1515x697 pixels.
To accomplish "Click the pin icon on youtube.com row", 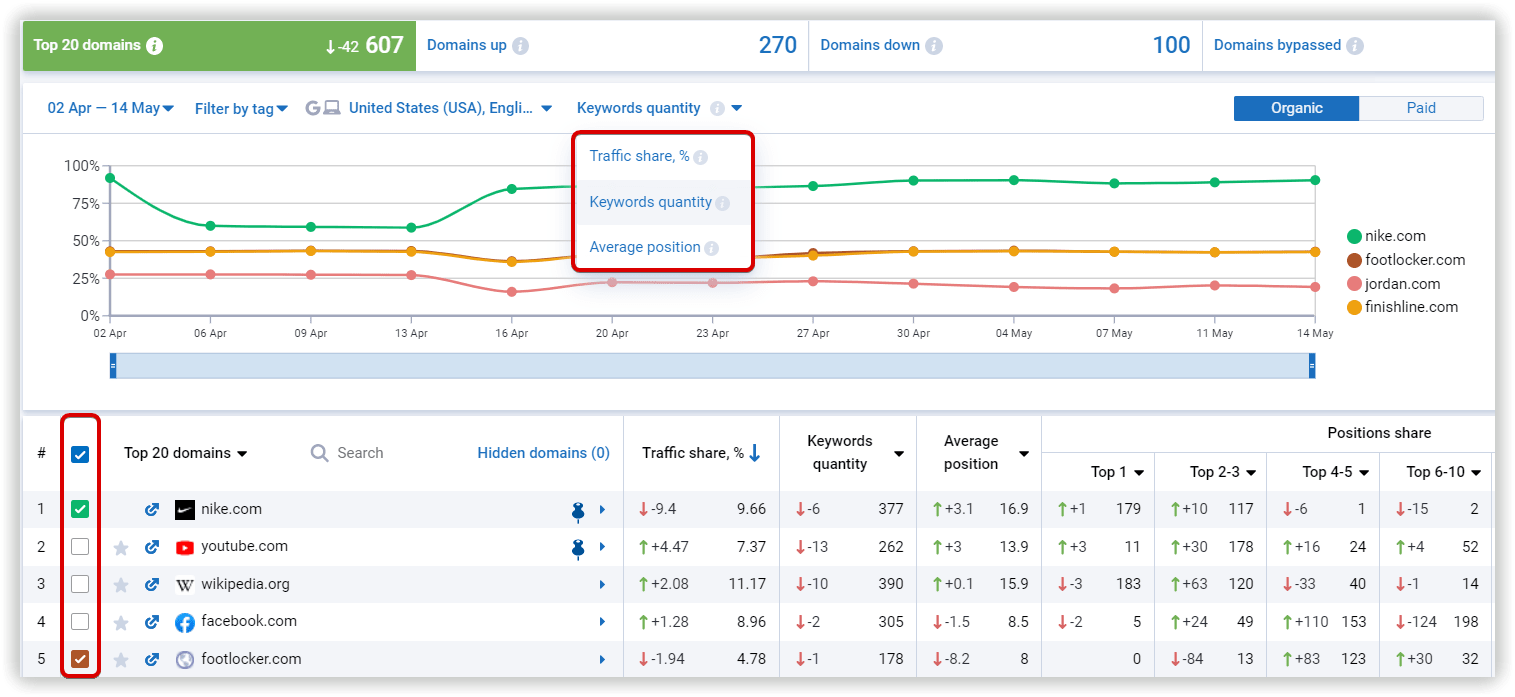I will 577,548.
